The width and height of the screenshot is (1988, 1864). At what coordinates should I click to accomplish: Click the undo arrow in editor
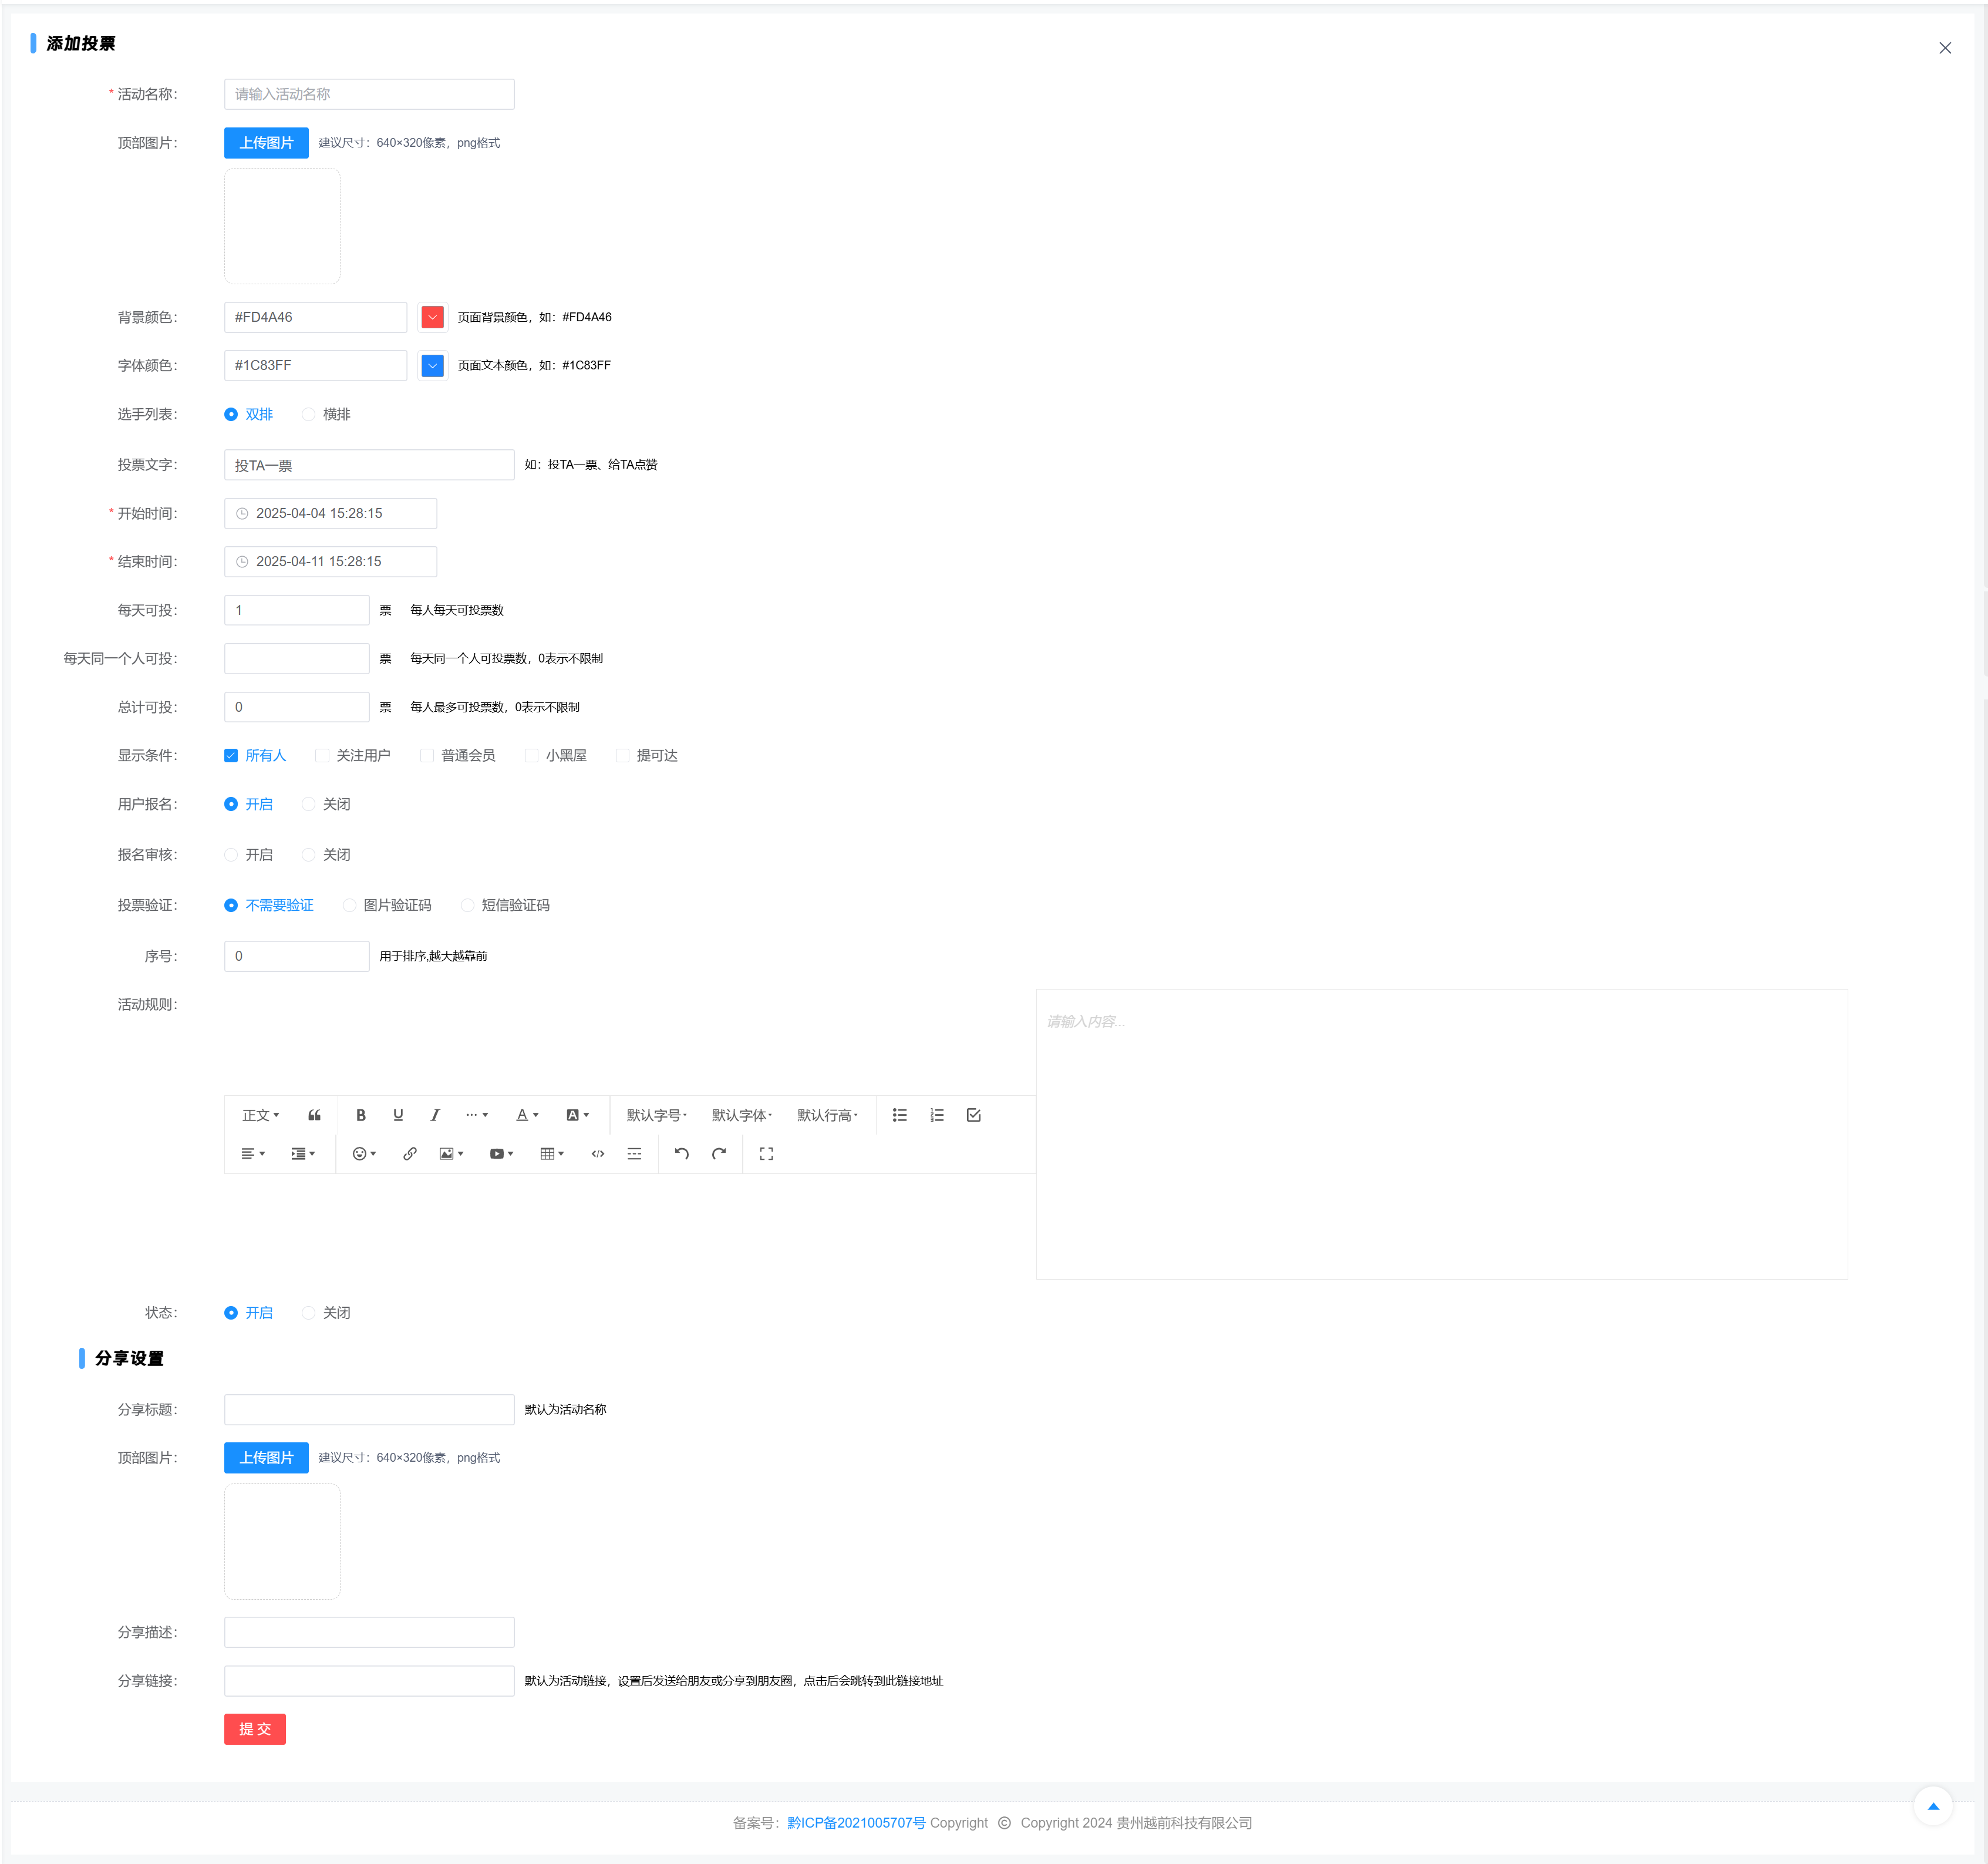682,1154
